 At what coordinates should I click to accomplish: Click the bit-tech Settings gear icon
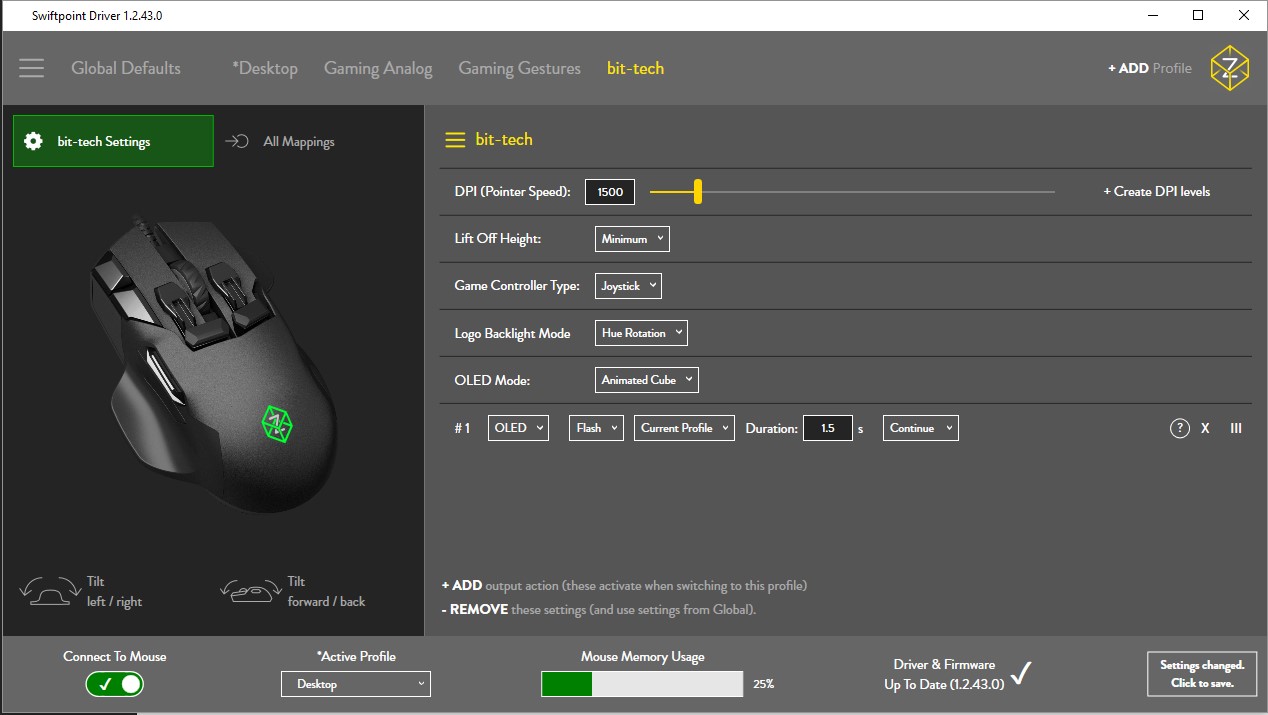click(33, 141)
